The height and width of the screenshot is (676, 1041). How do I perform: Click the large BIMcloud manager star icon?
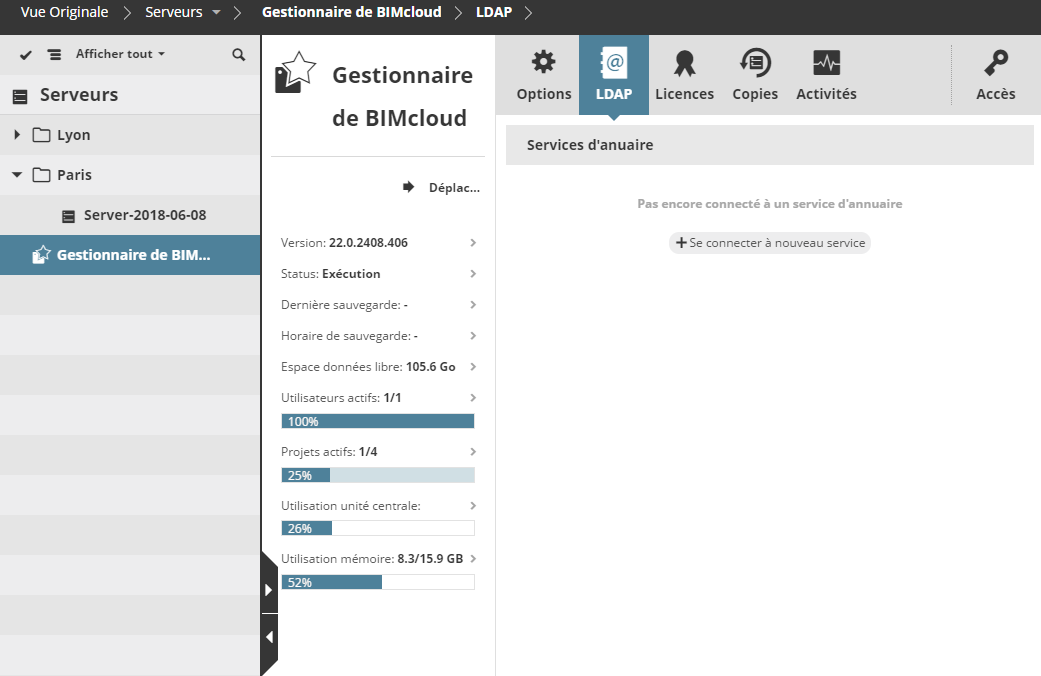pos(295,72)
